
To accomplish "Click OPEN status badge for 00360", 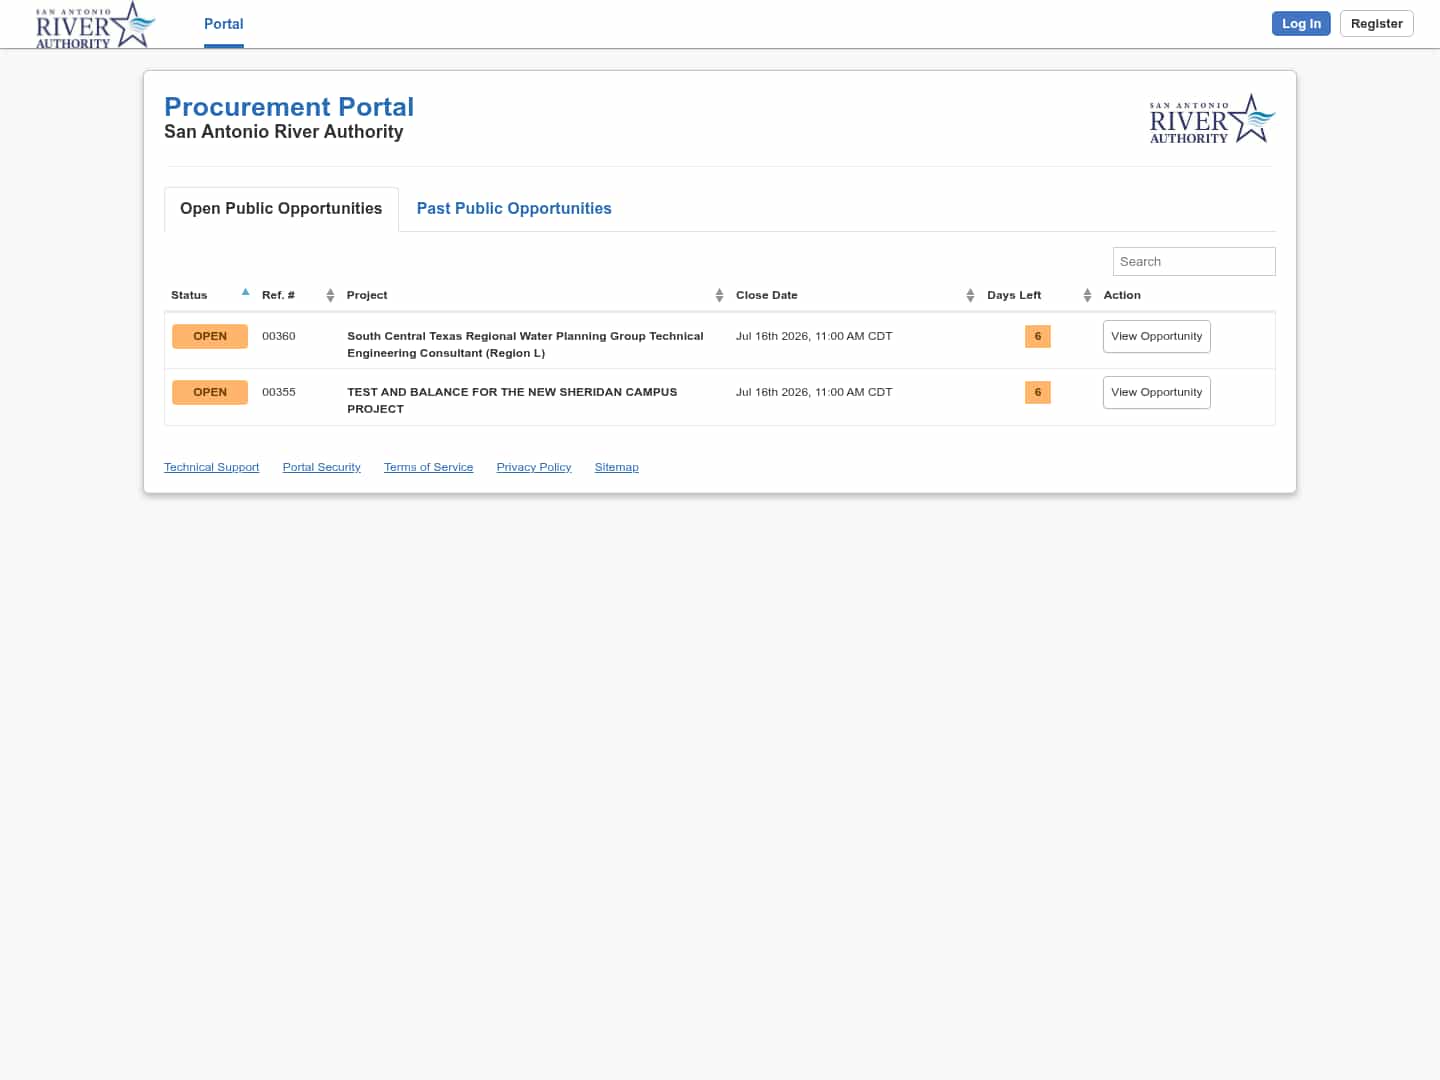I will [210, 336].
